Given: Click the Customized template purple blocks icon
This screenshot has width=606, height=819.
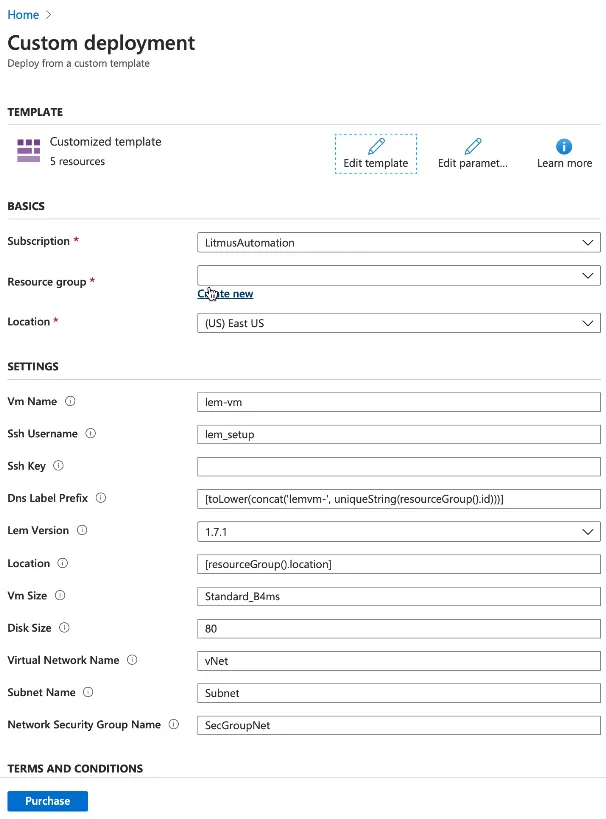Looking at the screenshot, I should pos(29,150).
